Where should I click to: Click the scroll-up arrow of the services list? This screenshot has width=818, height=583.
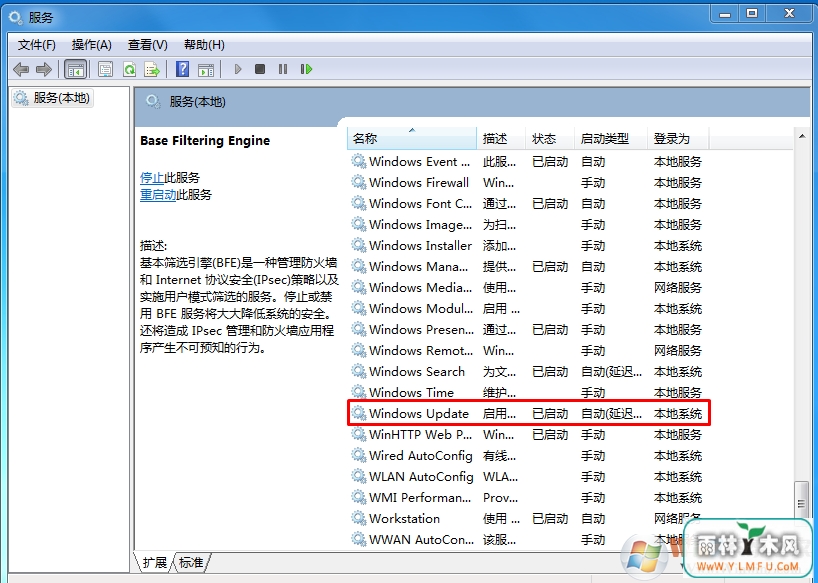[x=802, y=137]
